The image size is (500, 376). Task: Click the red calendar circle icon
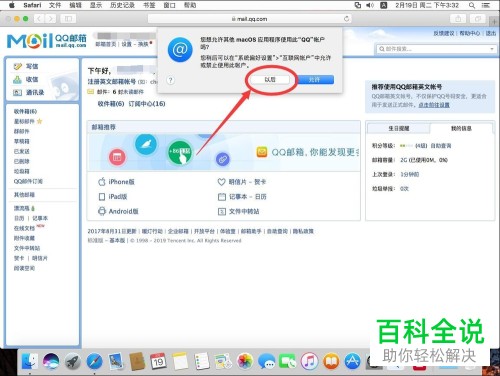point(117,157)
